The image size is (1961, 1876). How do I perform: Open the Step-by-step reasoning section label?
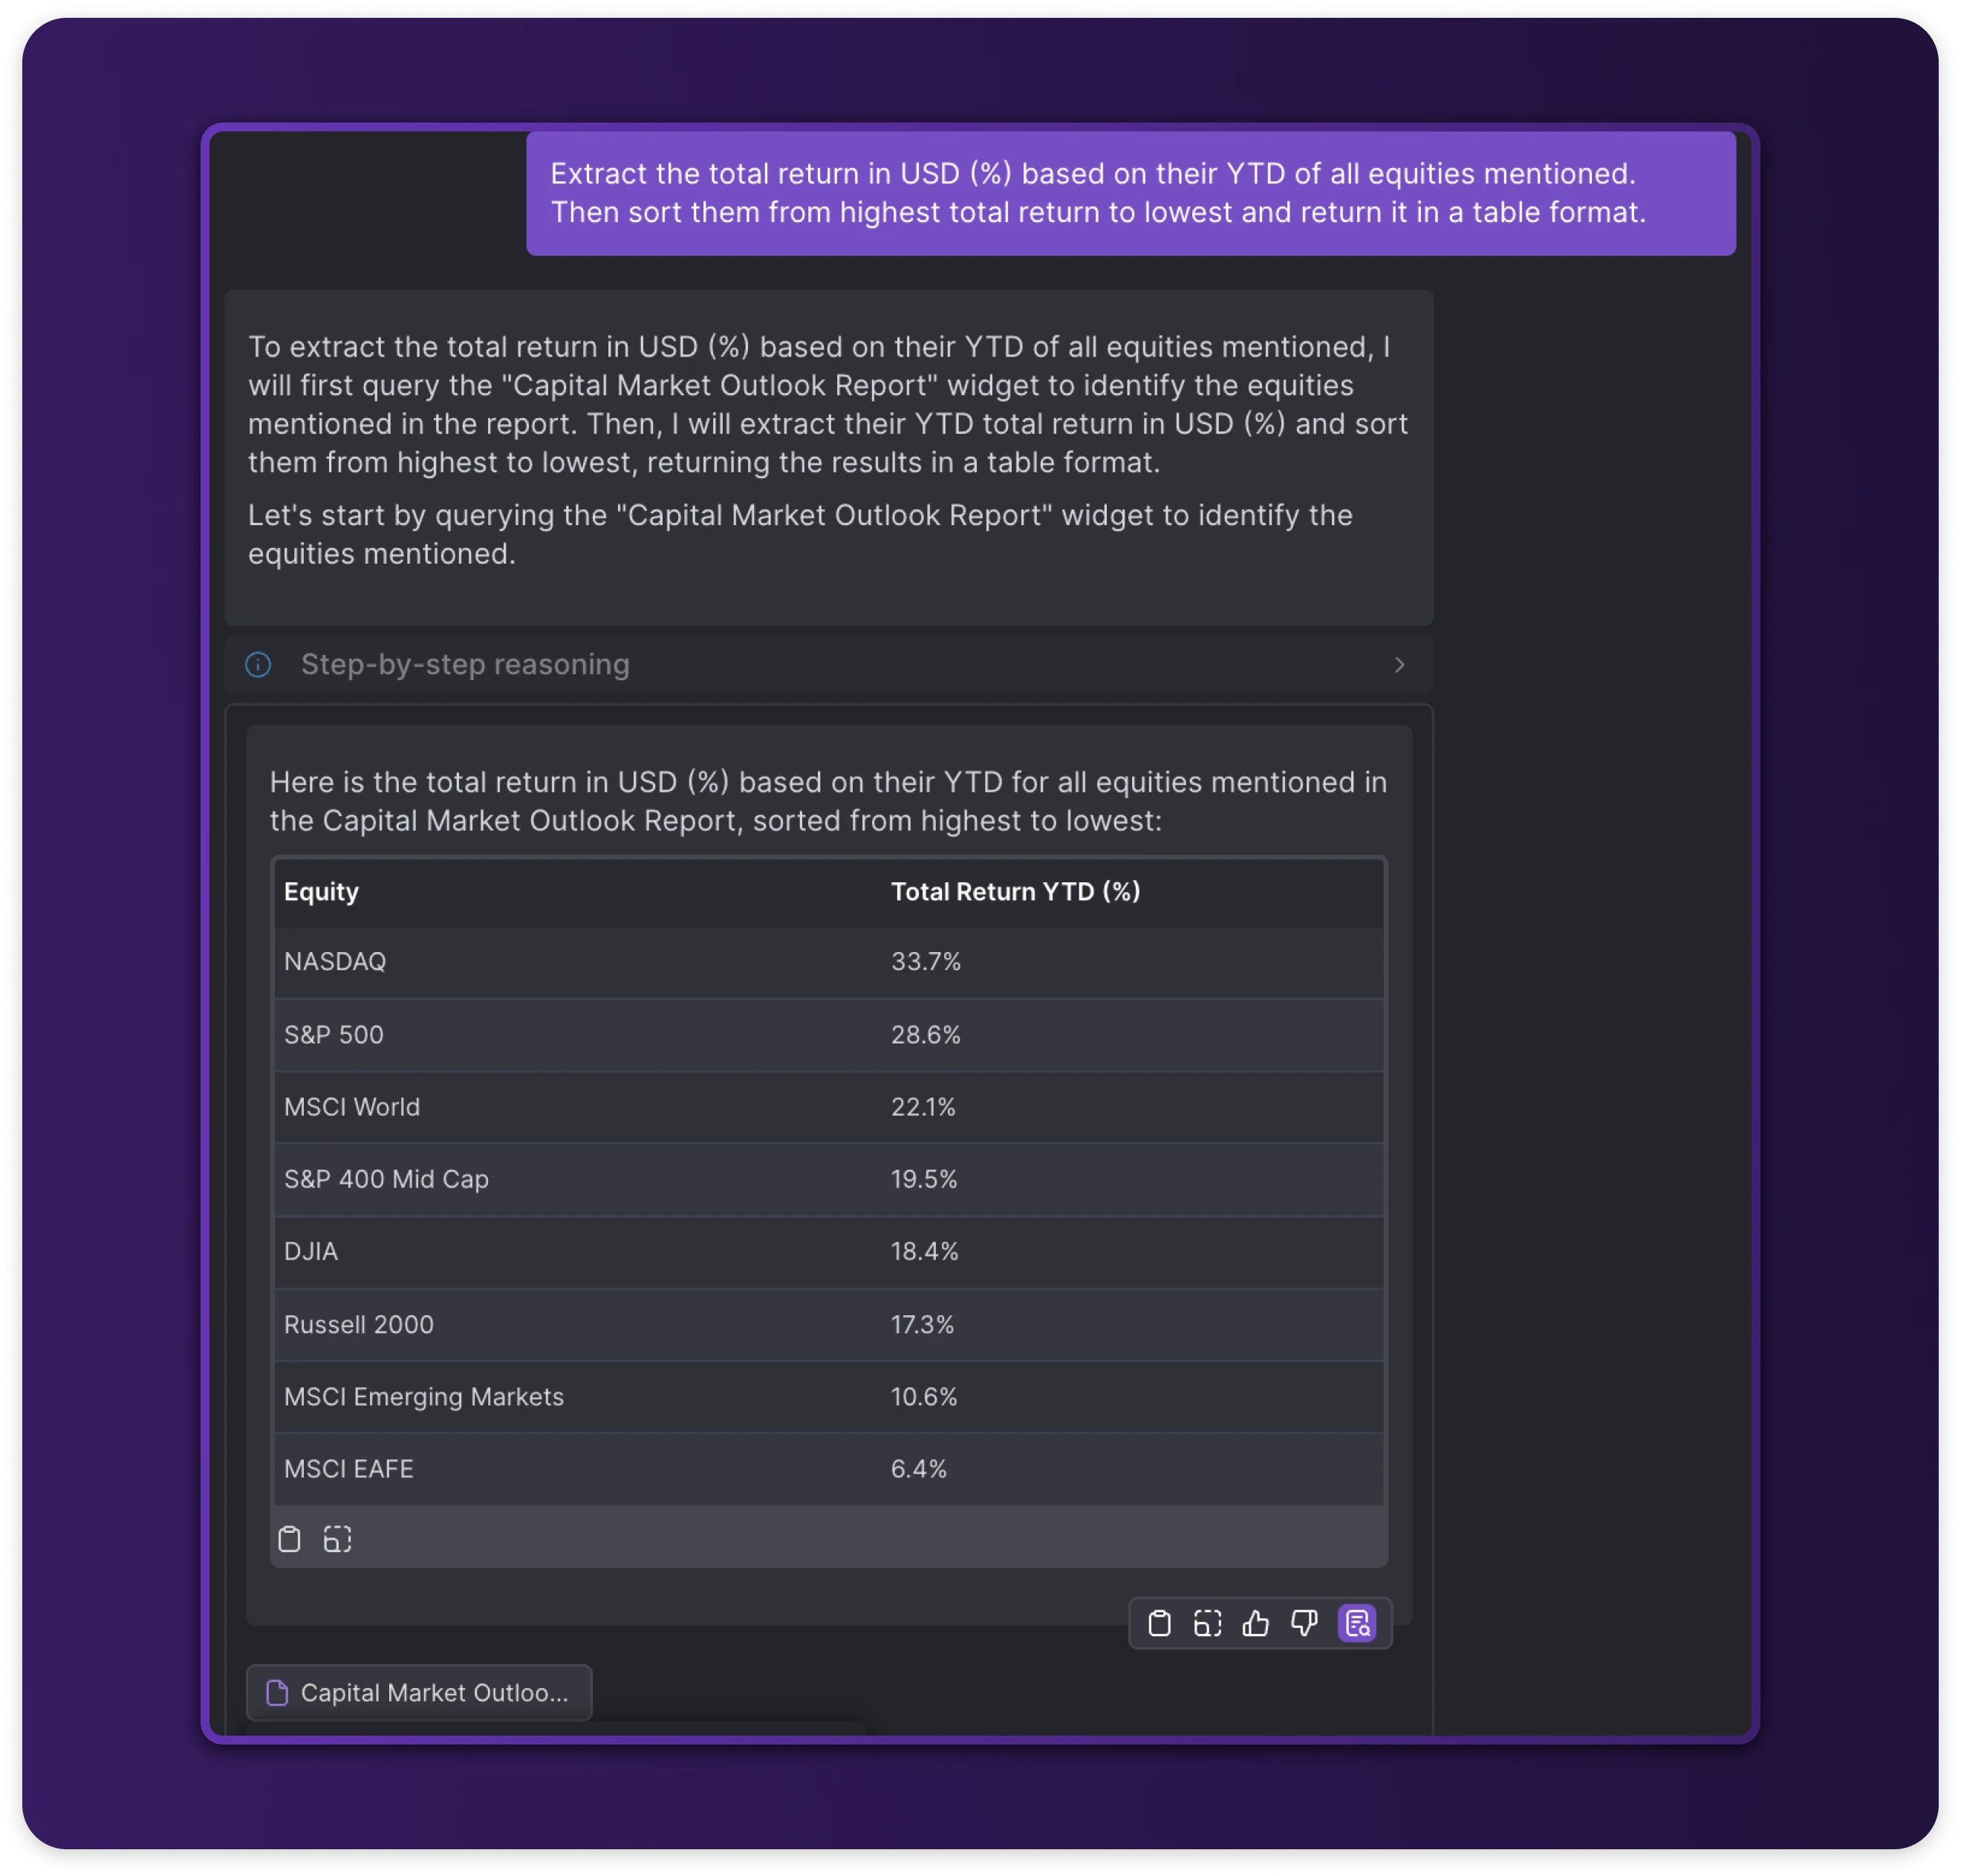click(465, 665)
